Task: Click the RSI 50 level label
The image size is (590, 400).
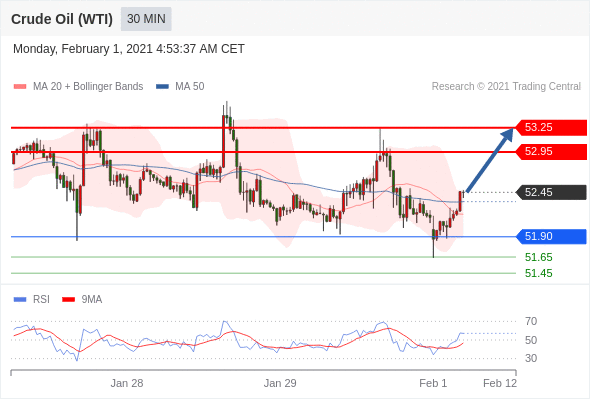Action: (x=531, y=340)
